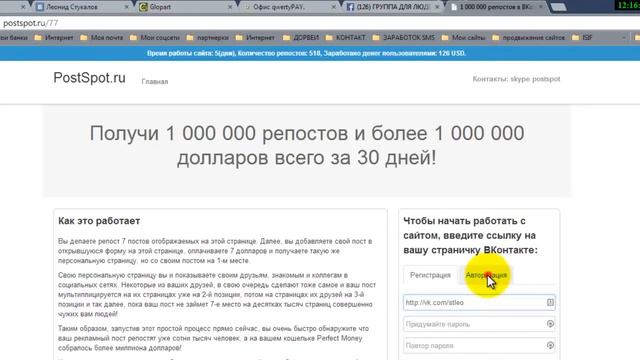
Task: Open the ЗАРАБОТОК SMS bookmark folder
Action: coord(404,38)
